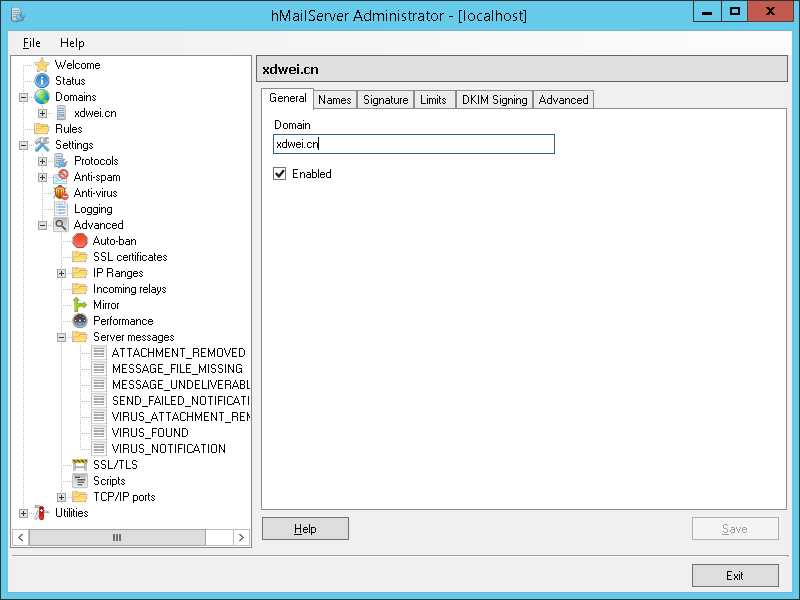
Task: Click the Advanced magnifier icon in tree
Action: [x=61, y=224]
